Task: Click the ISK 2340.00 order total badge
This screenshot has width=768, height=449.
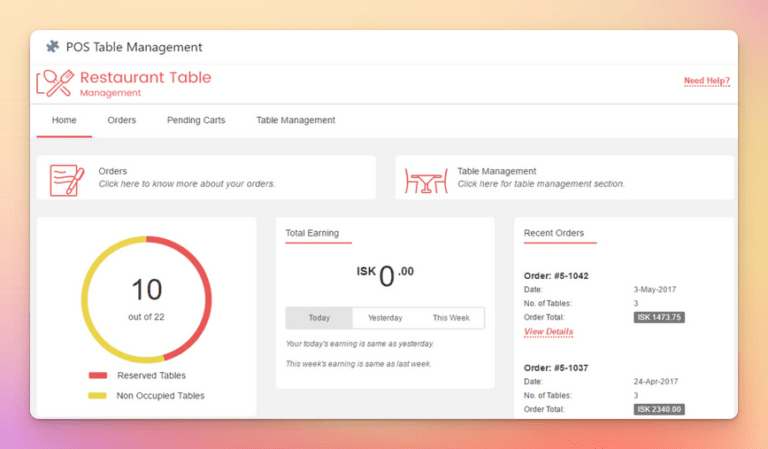Action: coord(659,409)
